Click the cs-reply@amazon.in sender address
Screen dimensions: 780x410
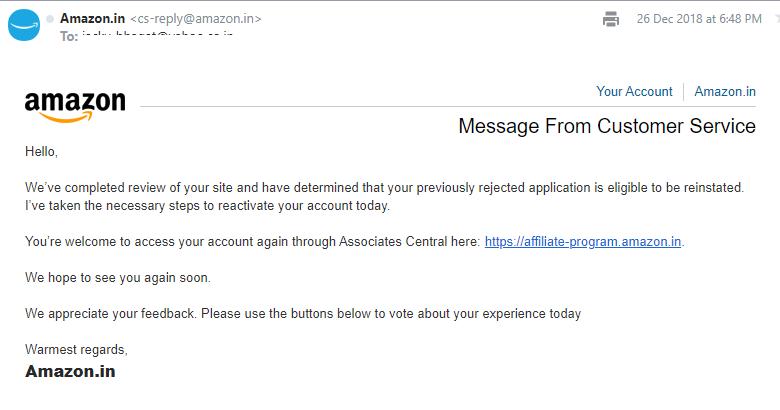click(195, 19)
